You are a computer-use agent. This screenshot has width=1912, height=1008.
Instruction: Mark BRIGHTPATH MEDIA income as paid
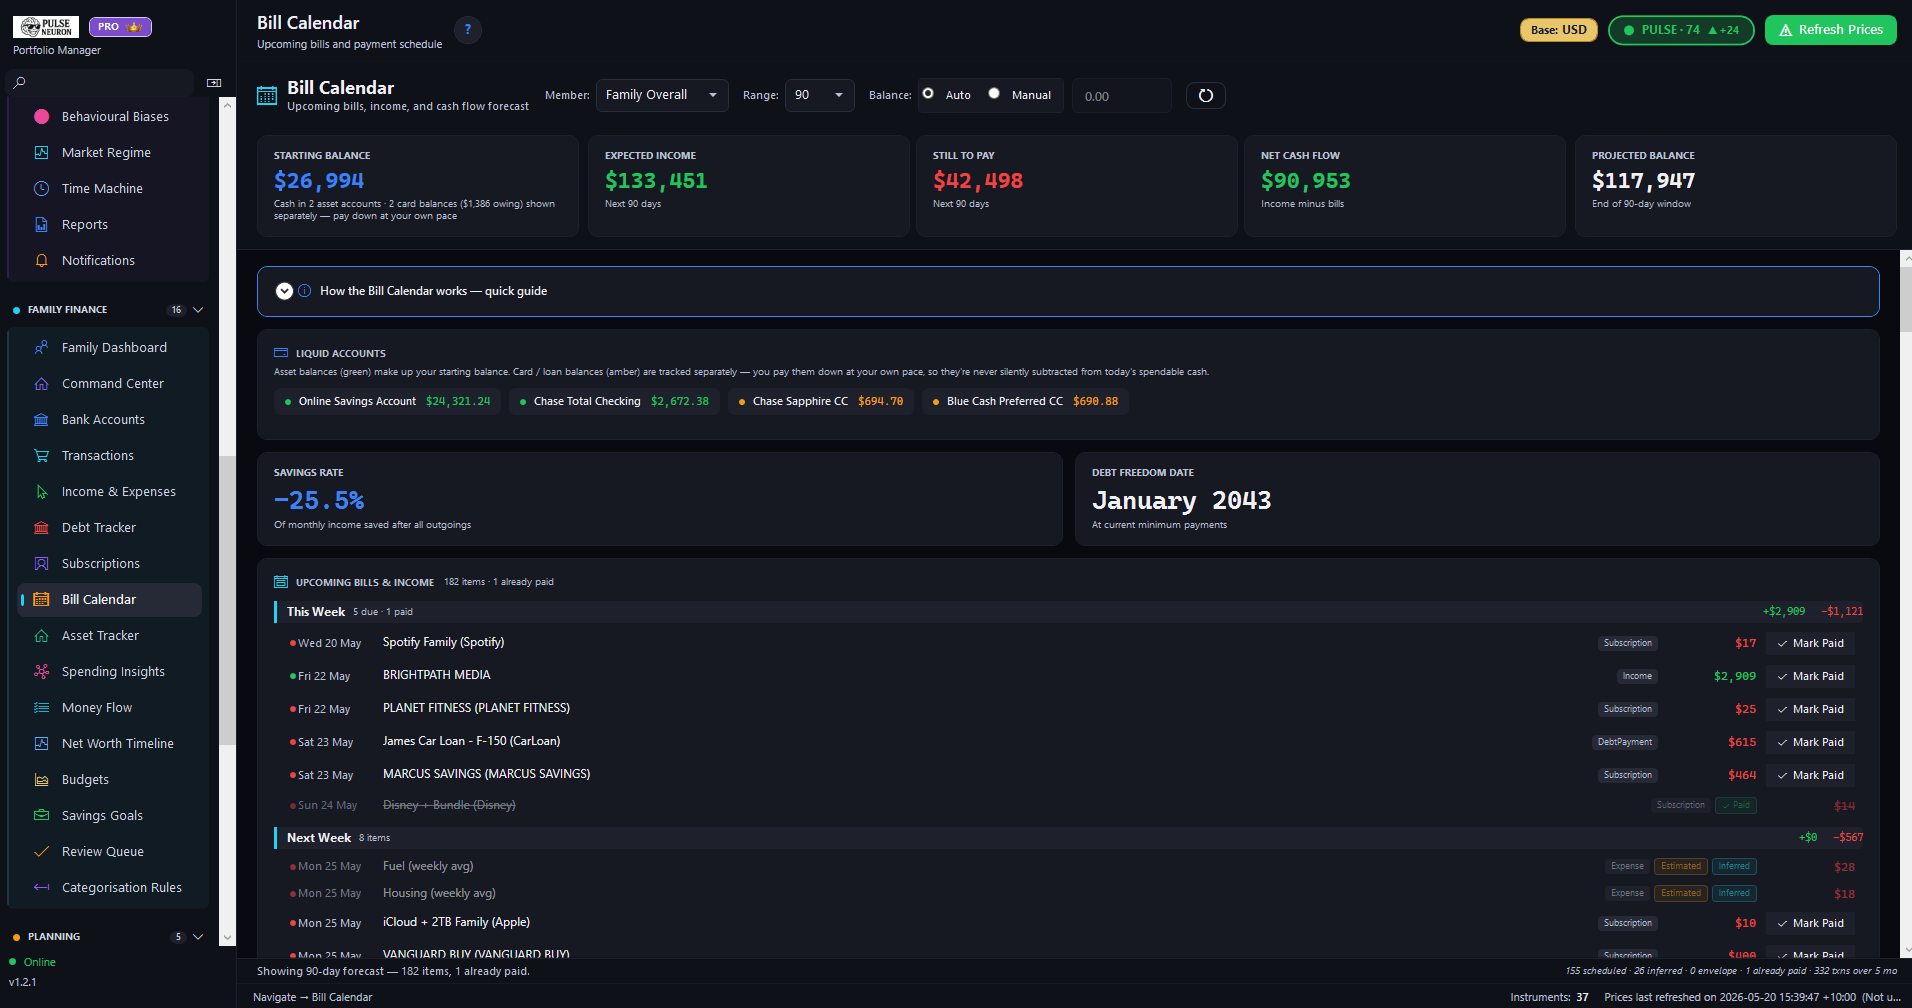tap(1810, 676)
